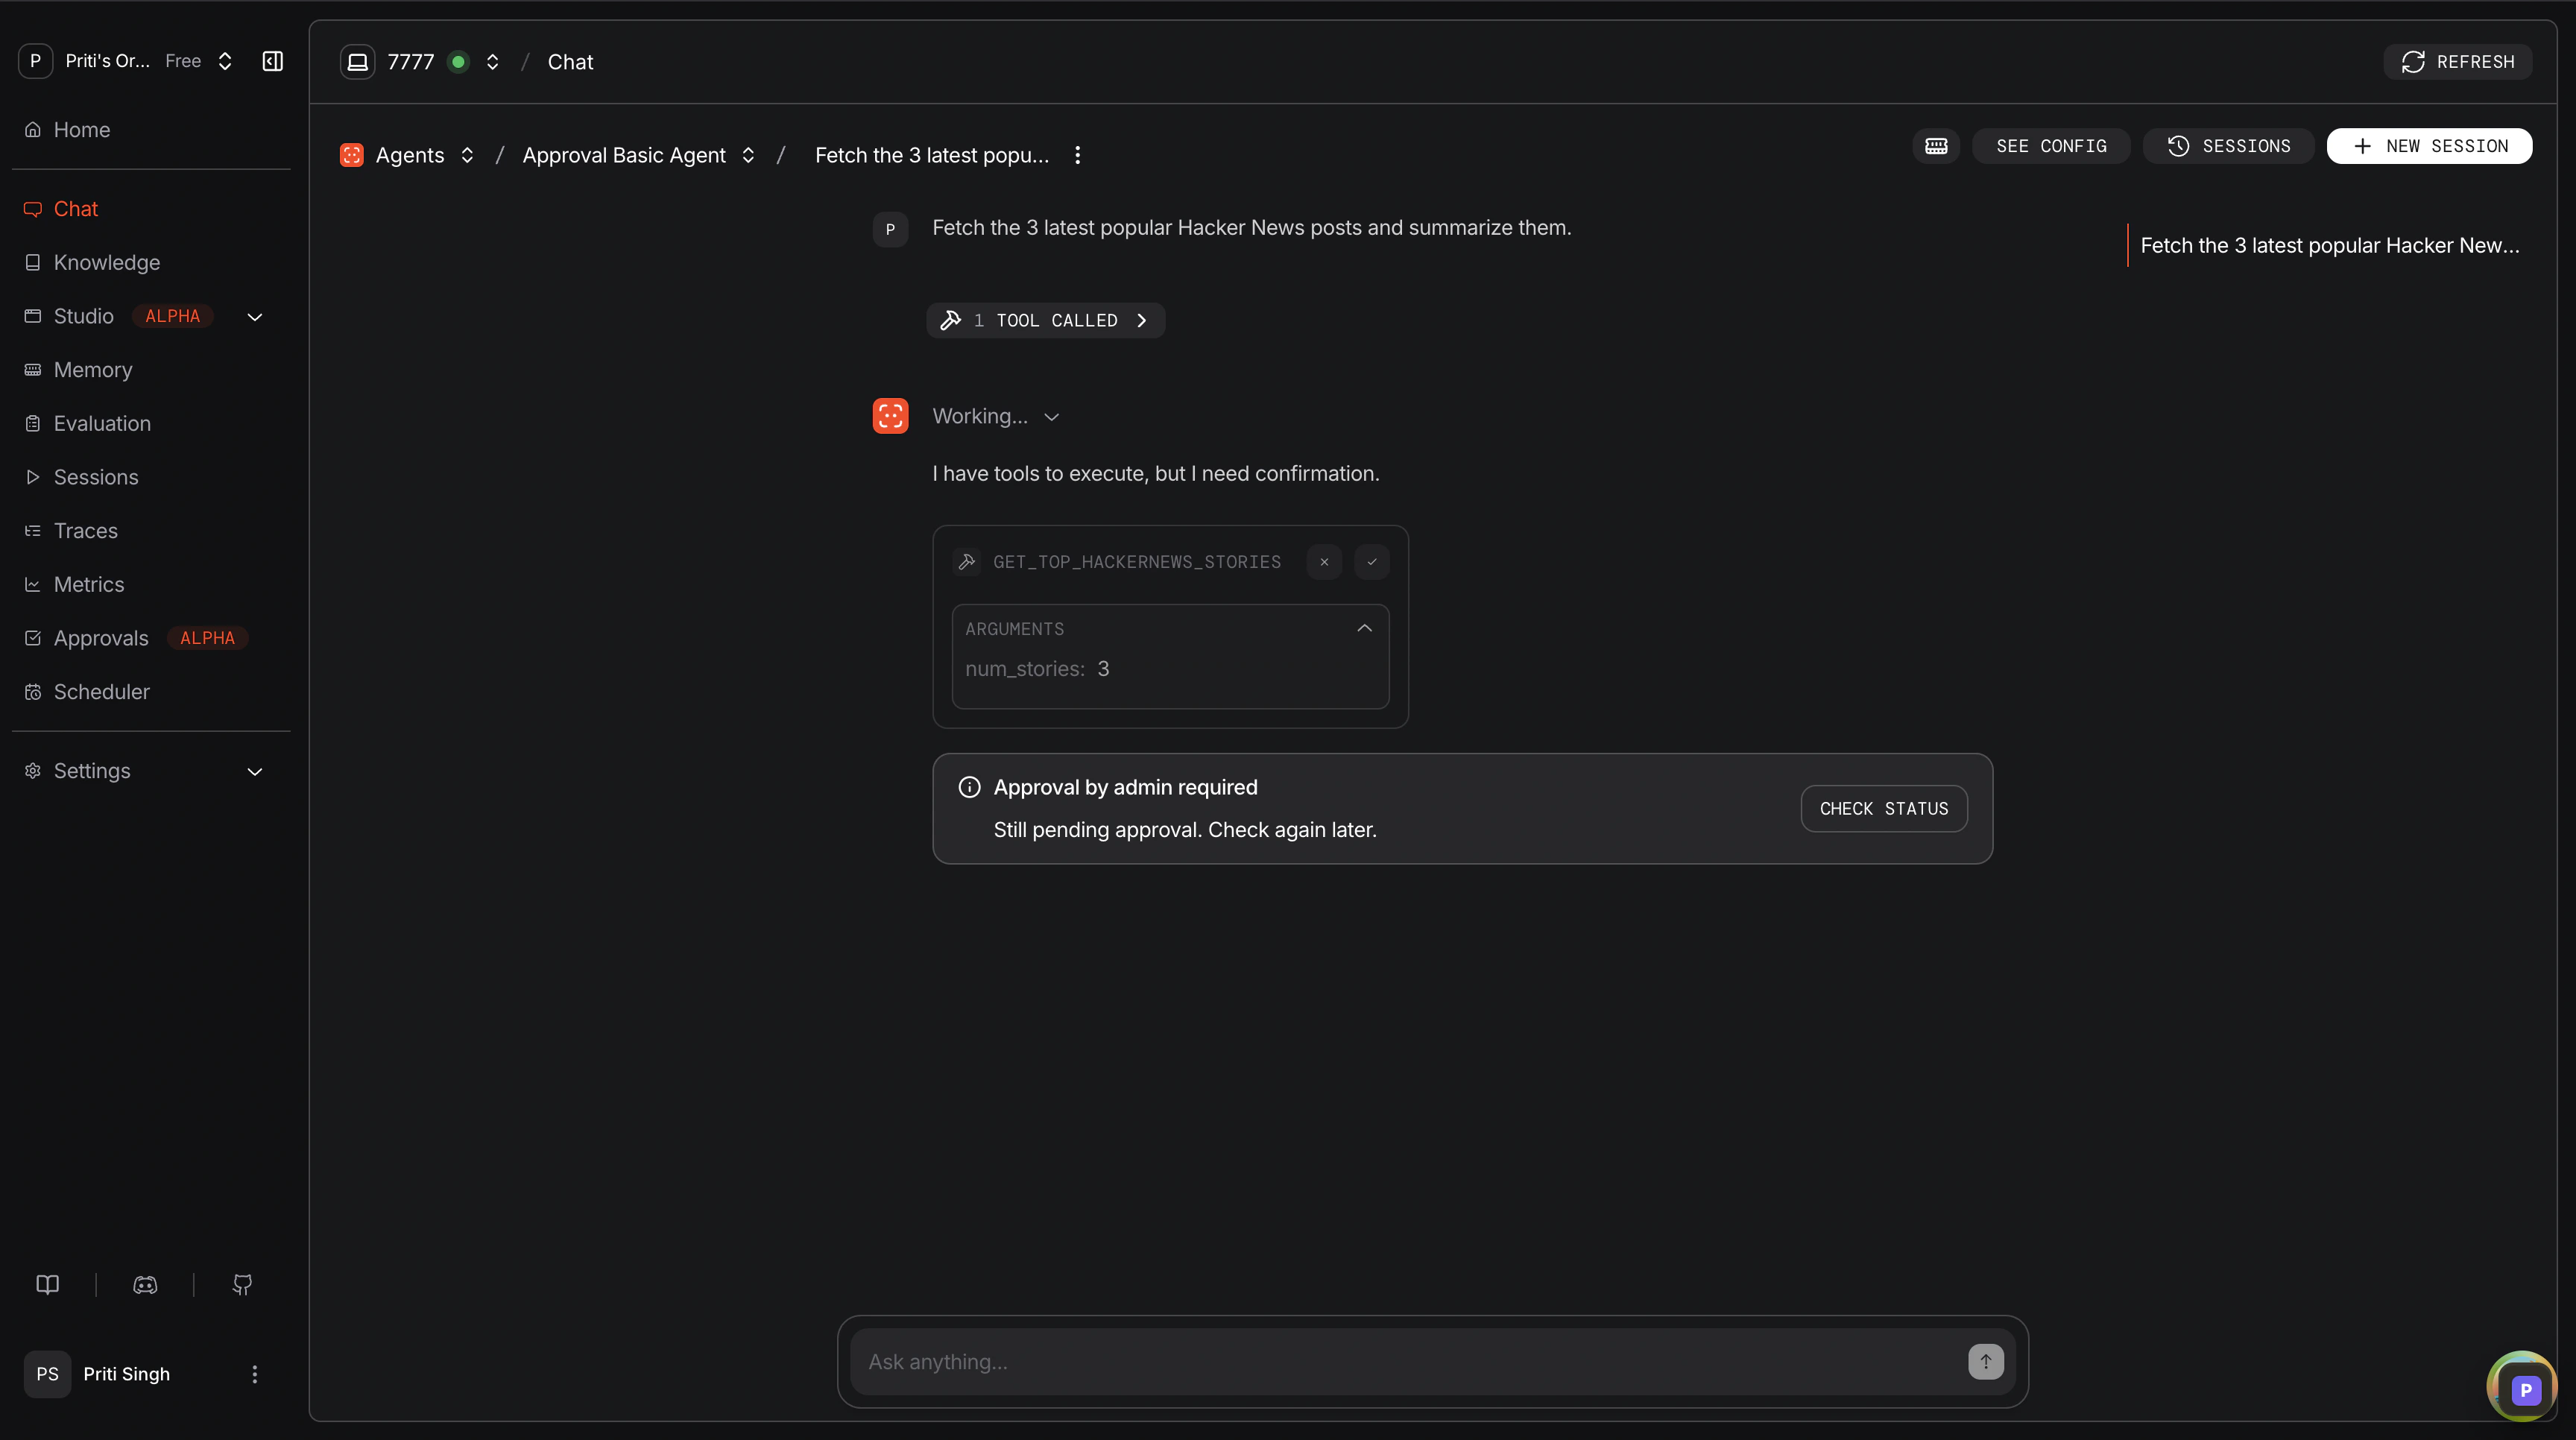Open the Knowledge section in sidebar

coord(106,262)
